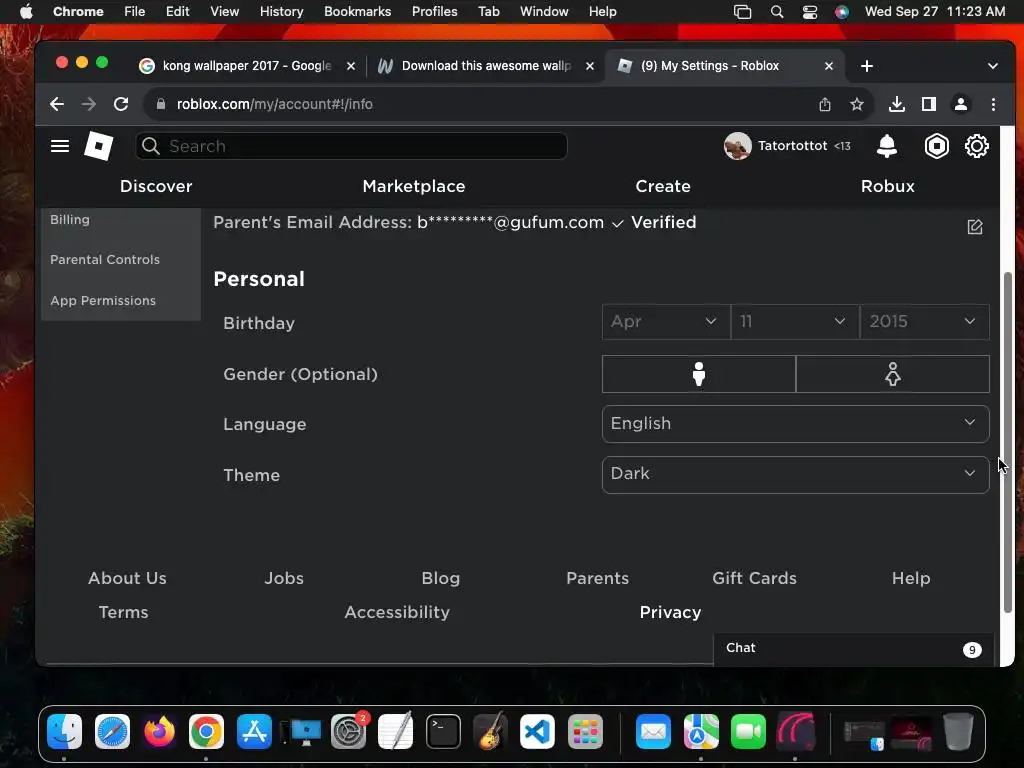This screenshot has width=1024, height=768.
Task: Open the History menu
Action: pyautogui.click(x=281, y=11)
